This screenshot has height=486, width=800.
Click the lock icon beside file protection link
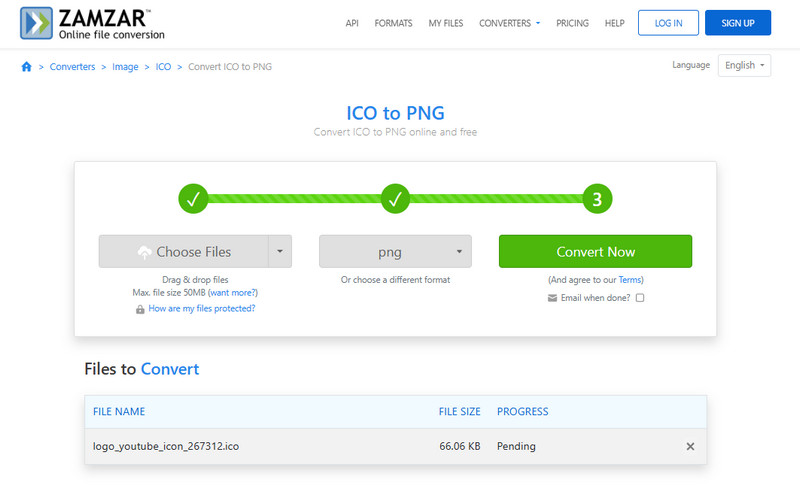140,309
